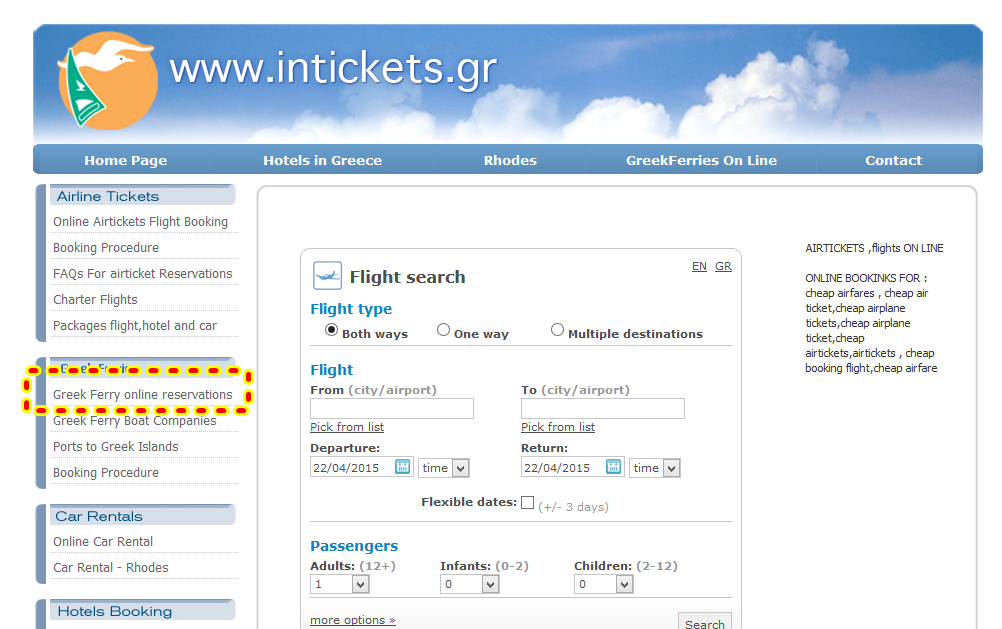Open the Children count dropdown

click(x=604, y=584)
